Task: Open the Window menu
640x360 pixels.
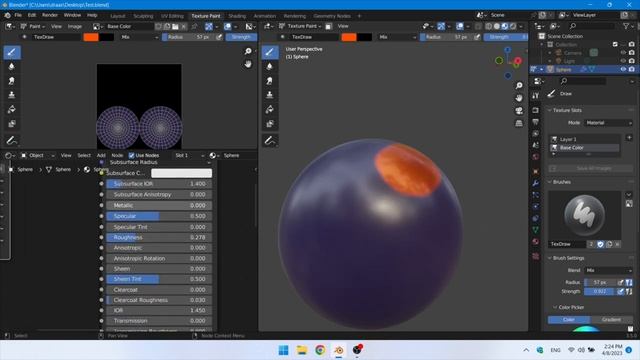Action: coord(72,15)
